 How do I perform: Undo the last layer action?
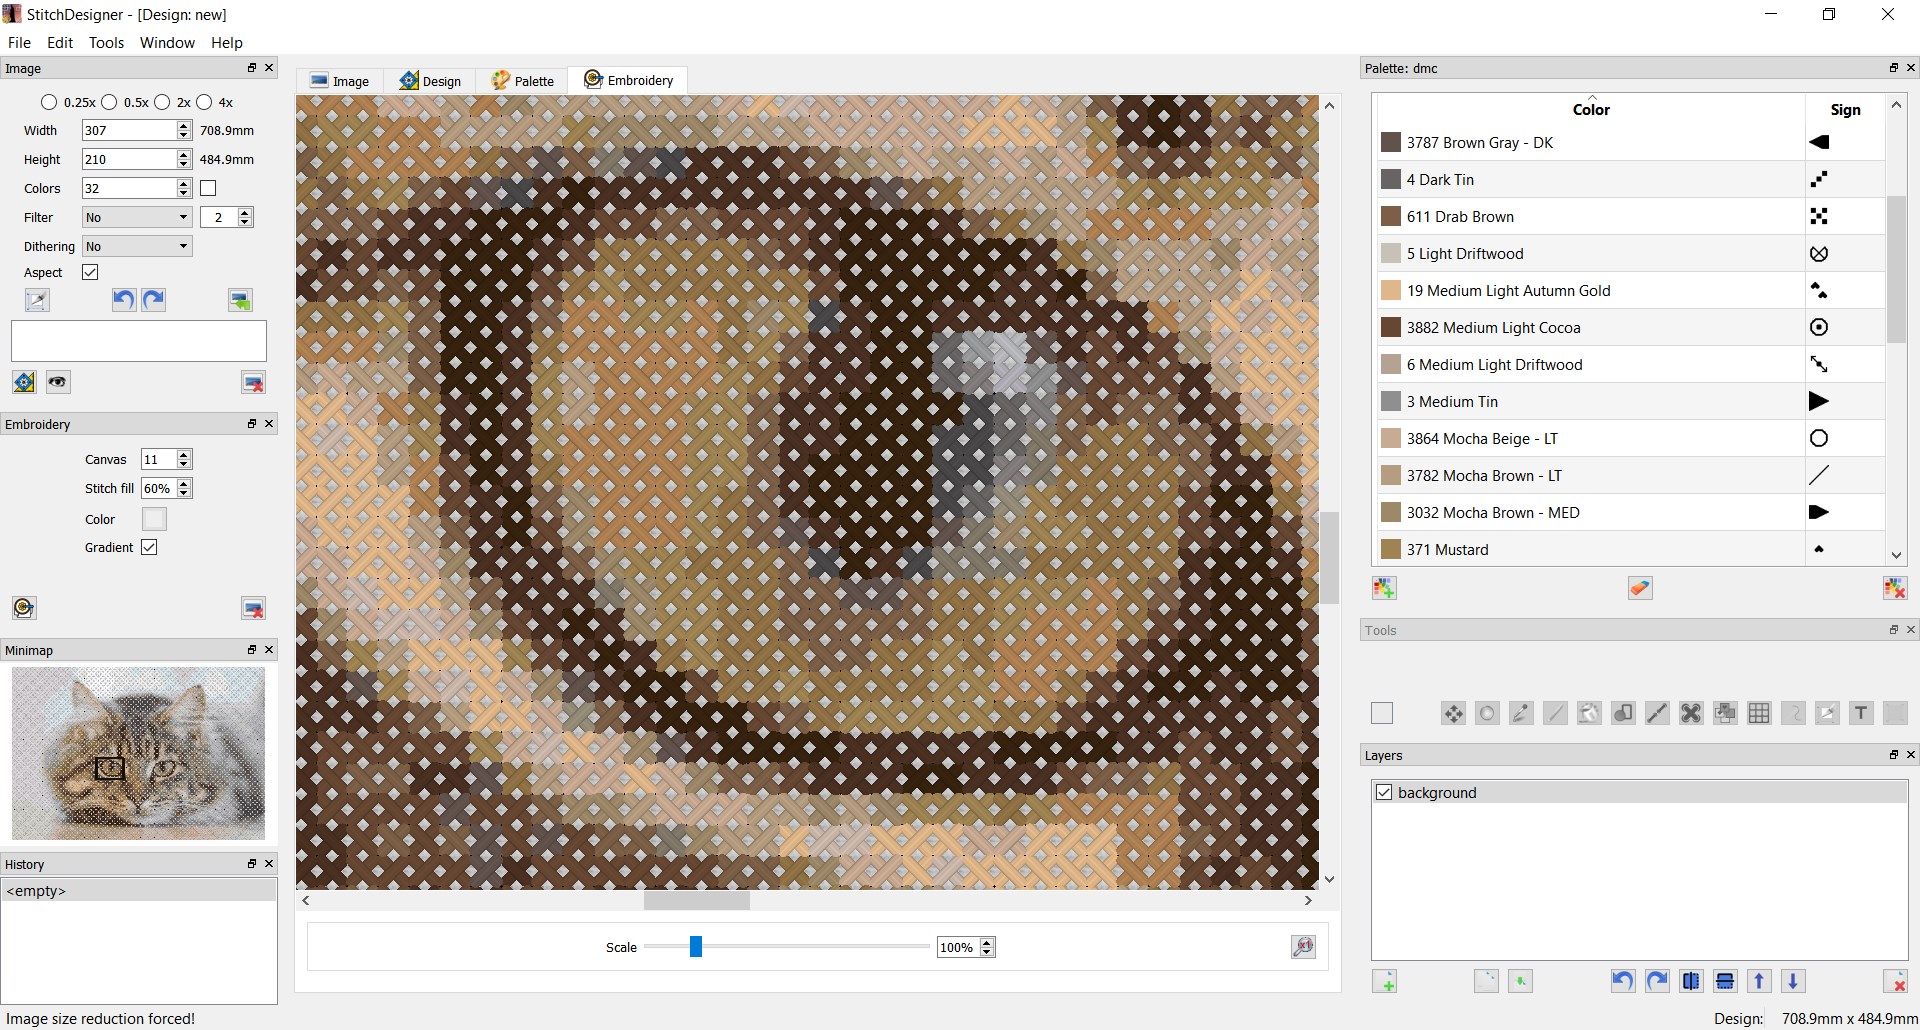pos(1622,981)
